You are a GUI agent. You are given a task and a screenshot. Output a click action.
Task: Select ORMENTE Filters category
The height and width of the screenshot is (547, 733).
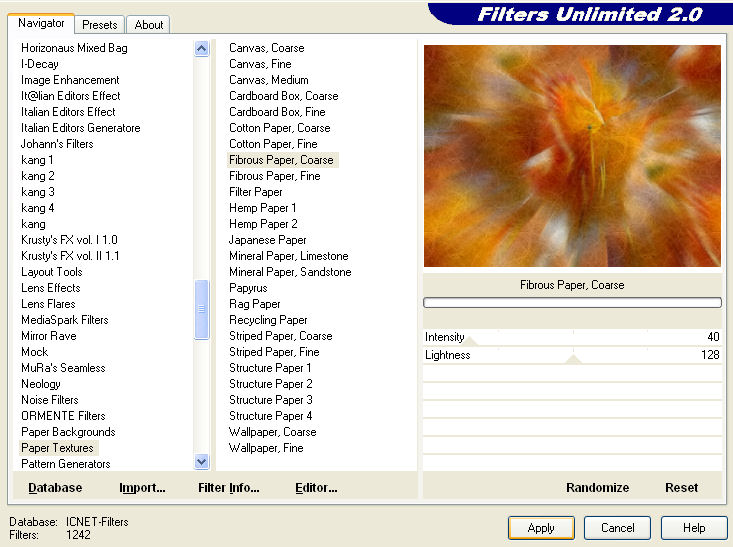63,416
